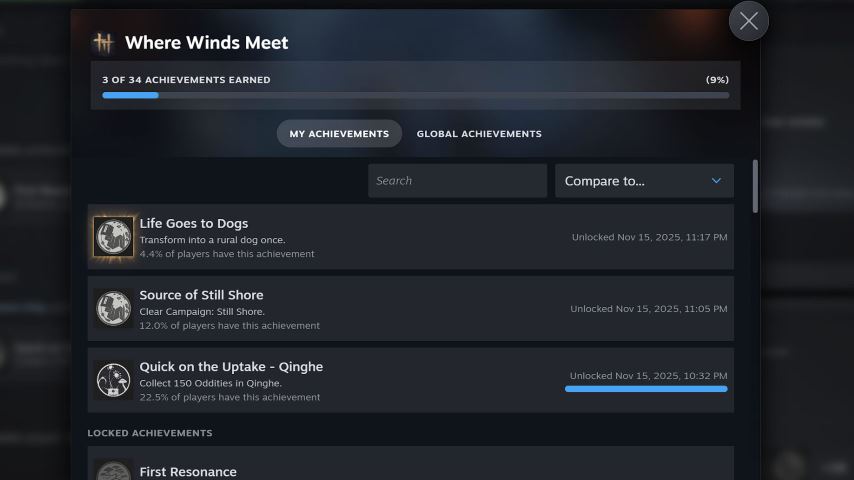Click the Unlocked Nov 15, 2025, 11:17 PM timestamp

(649, 237)
